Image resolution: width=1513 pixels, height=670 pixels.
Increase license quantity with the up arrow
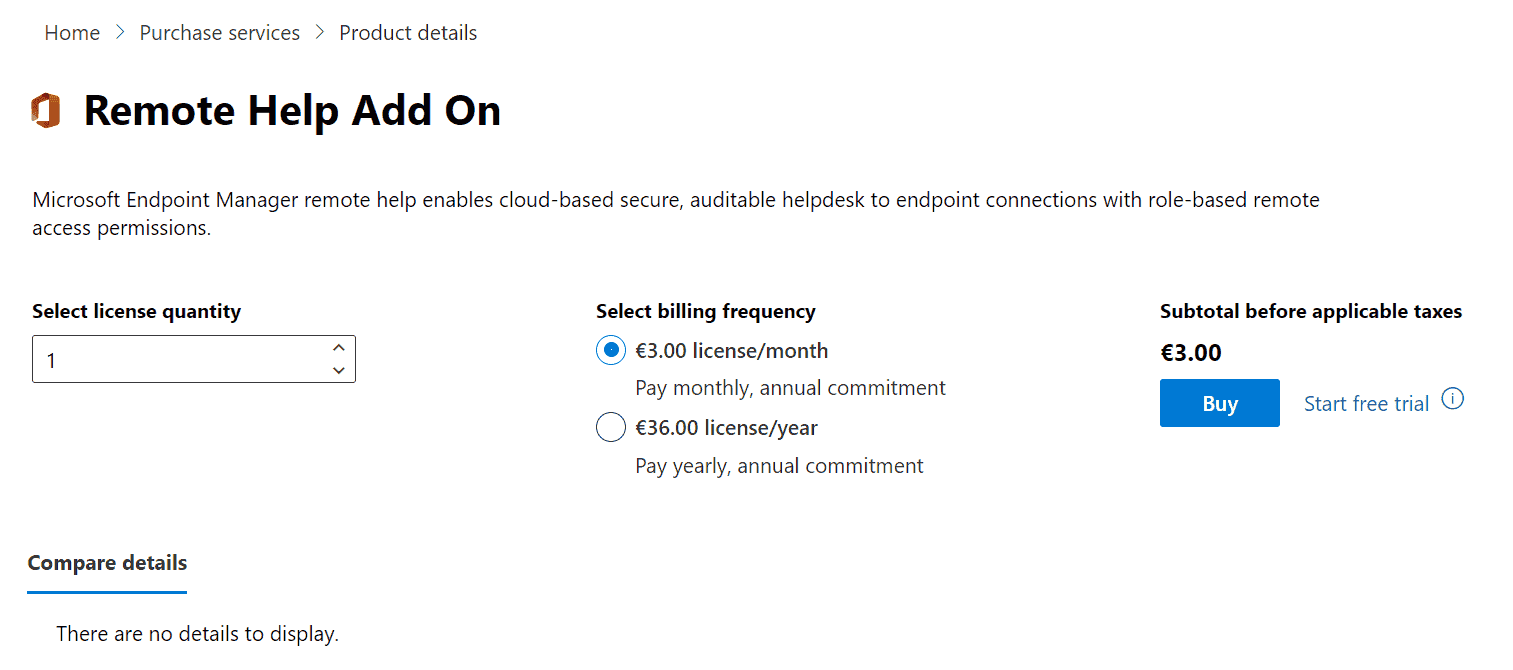(x=339, y=348)
